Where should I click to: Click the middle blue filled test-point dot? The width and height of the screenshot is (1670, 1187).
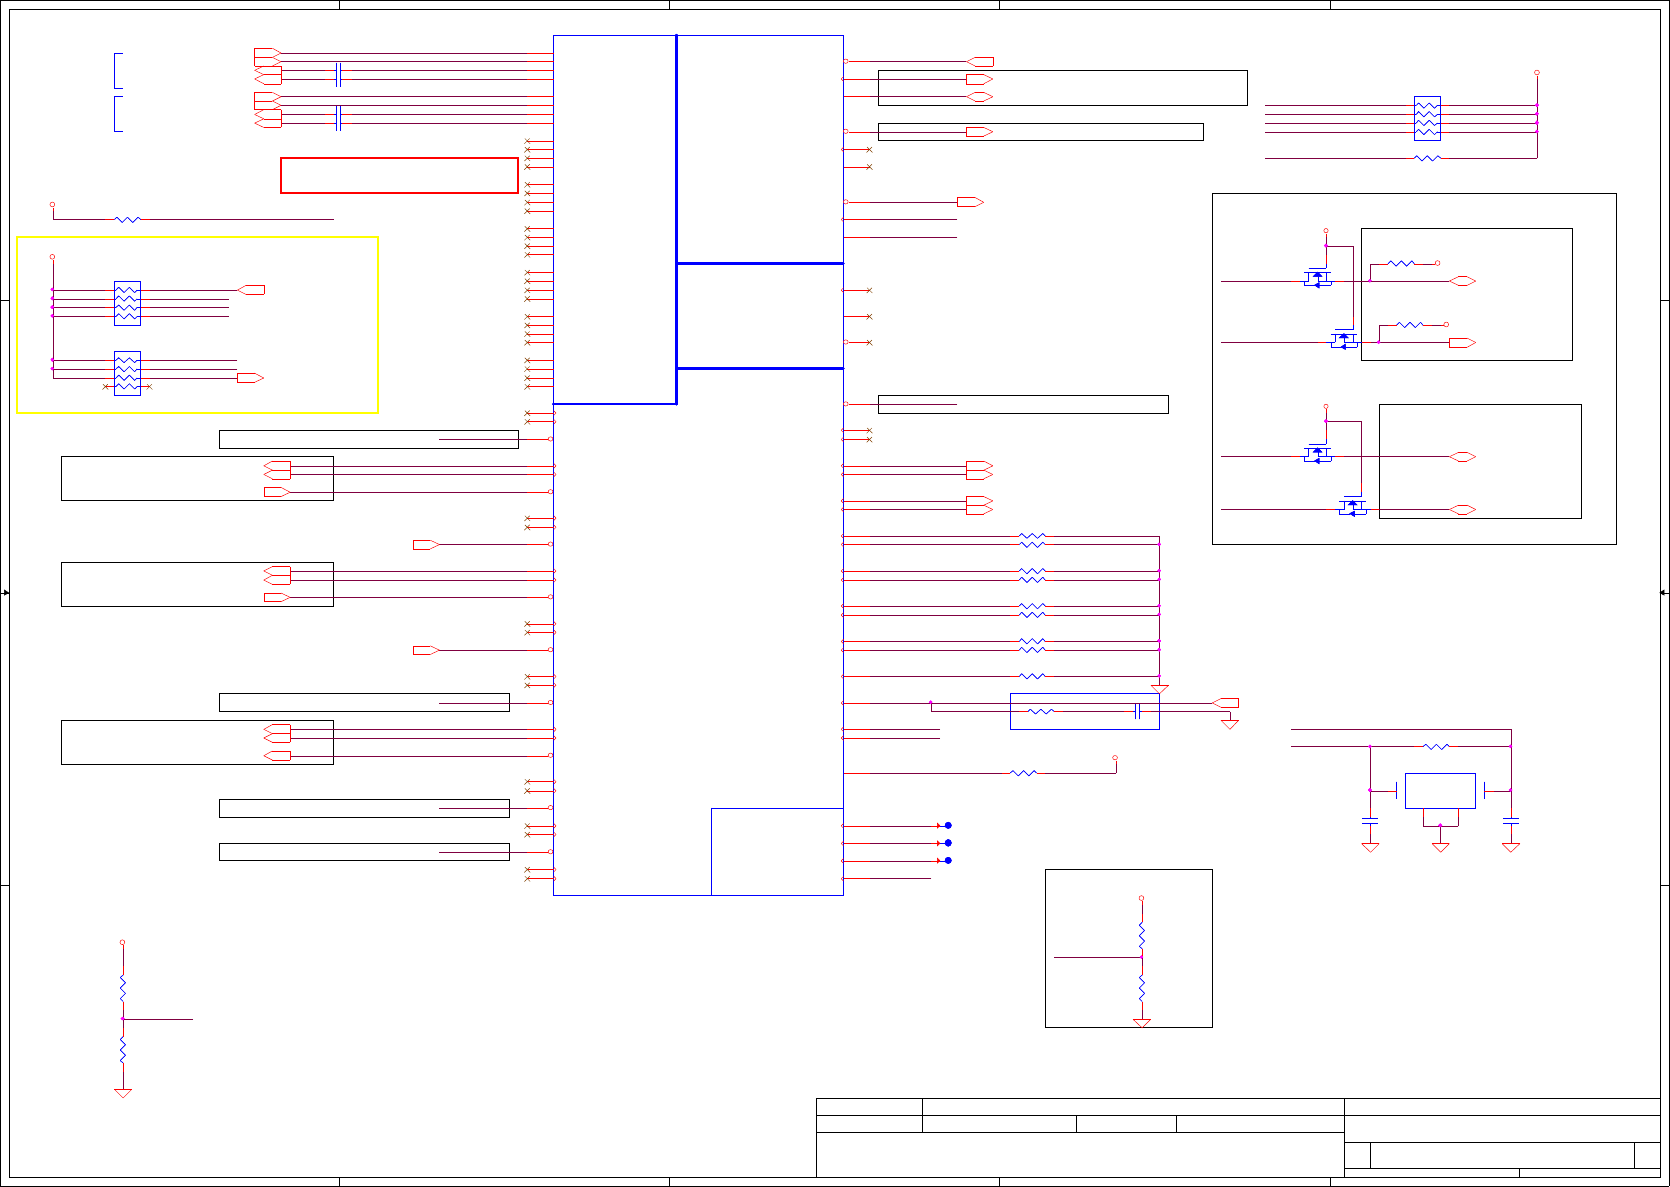pyautogui.click(x=948, y=843)
